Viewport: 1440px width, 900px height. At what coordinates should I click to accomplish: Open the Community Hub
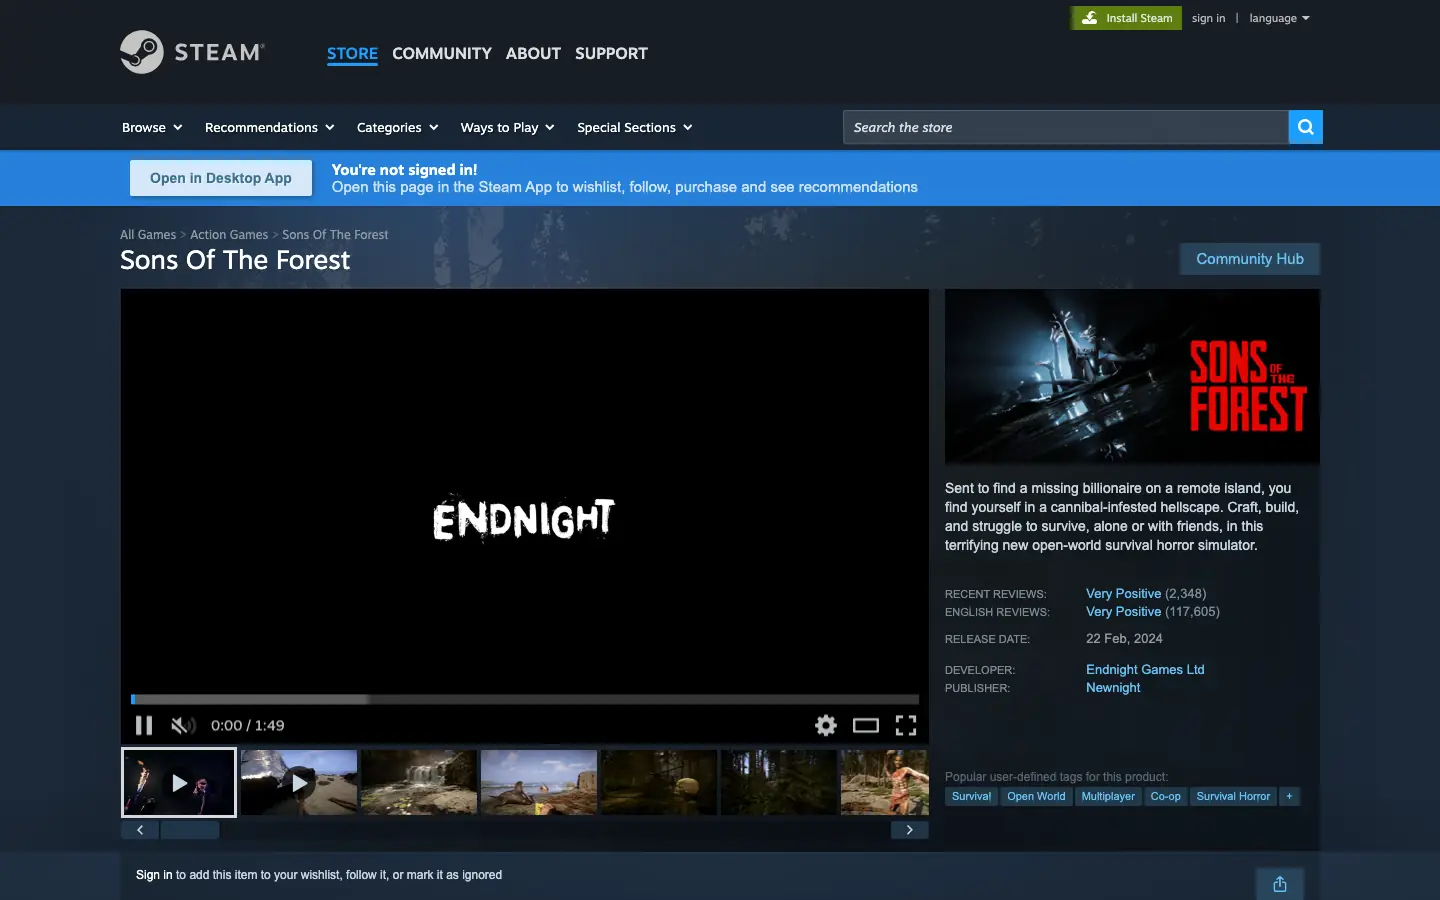(1250, 259)
